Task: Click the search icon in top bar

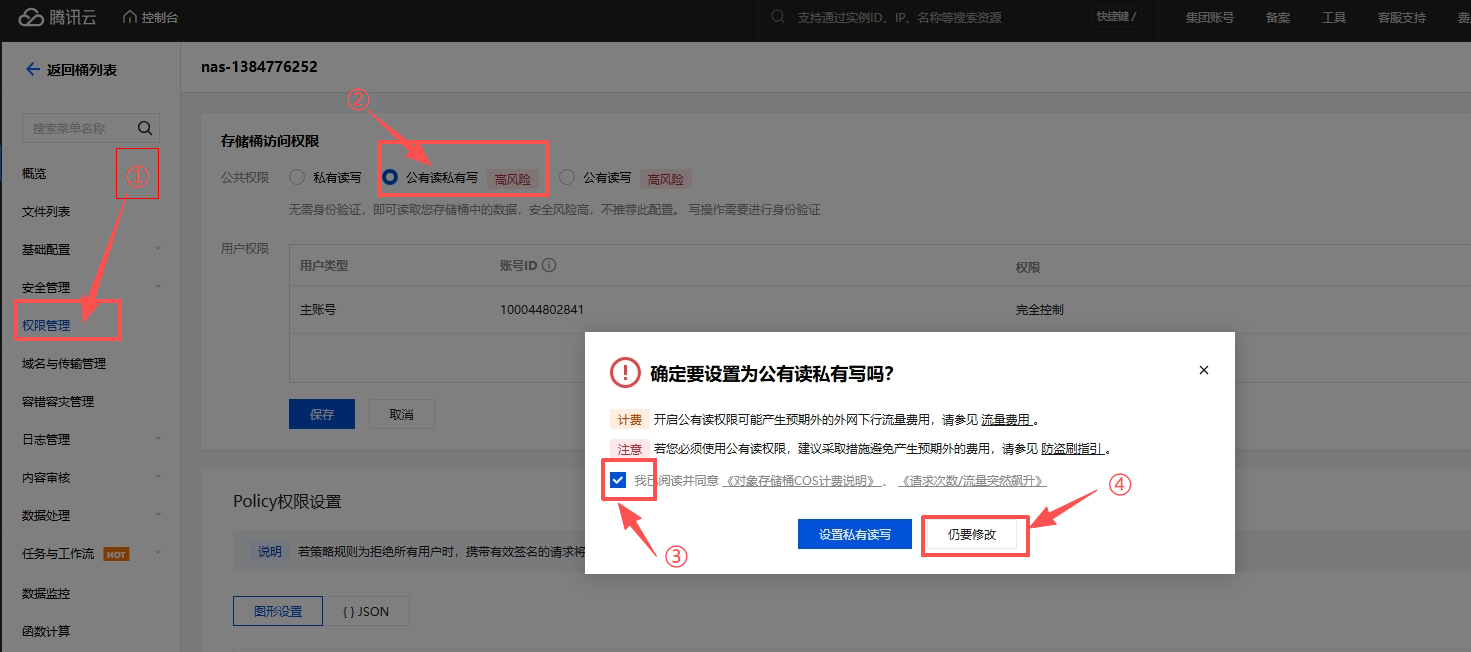Action: click(778, 18)
